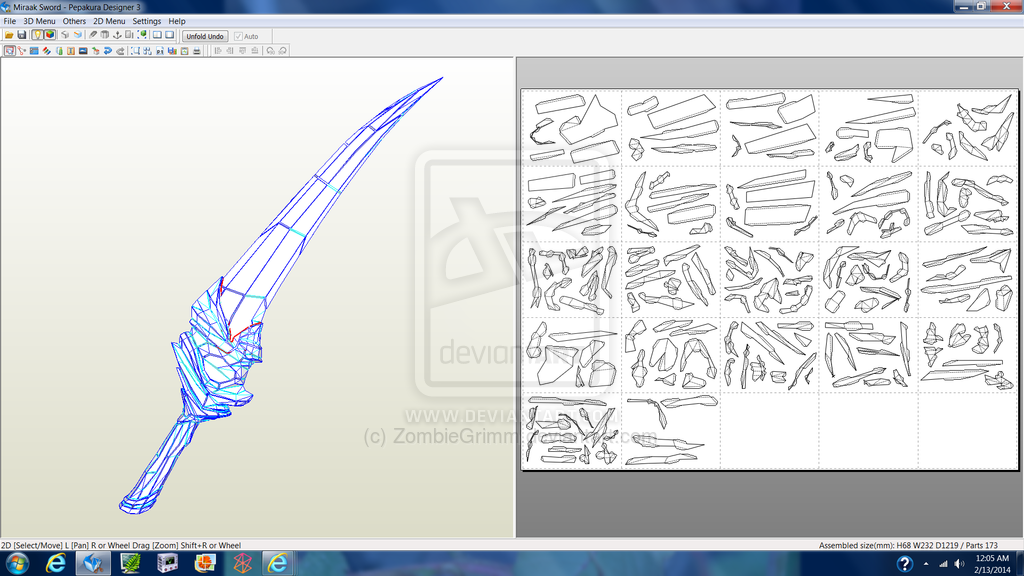Click the blue red bar chart icon
This screenshot has height=576, width=1024.
point(172,50)
